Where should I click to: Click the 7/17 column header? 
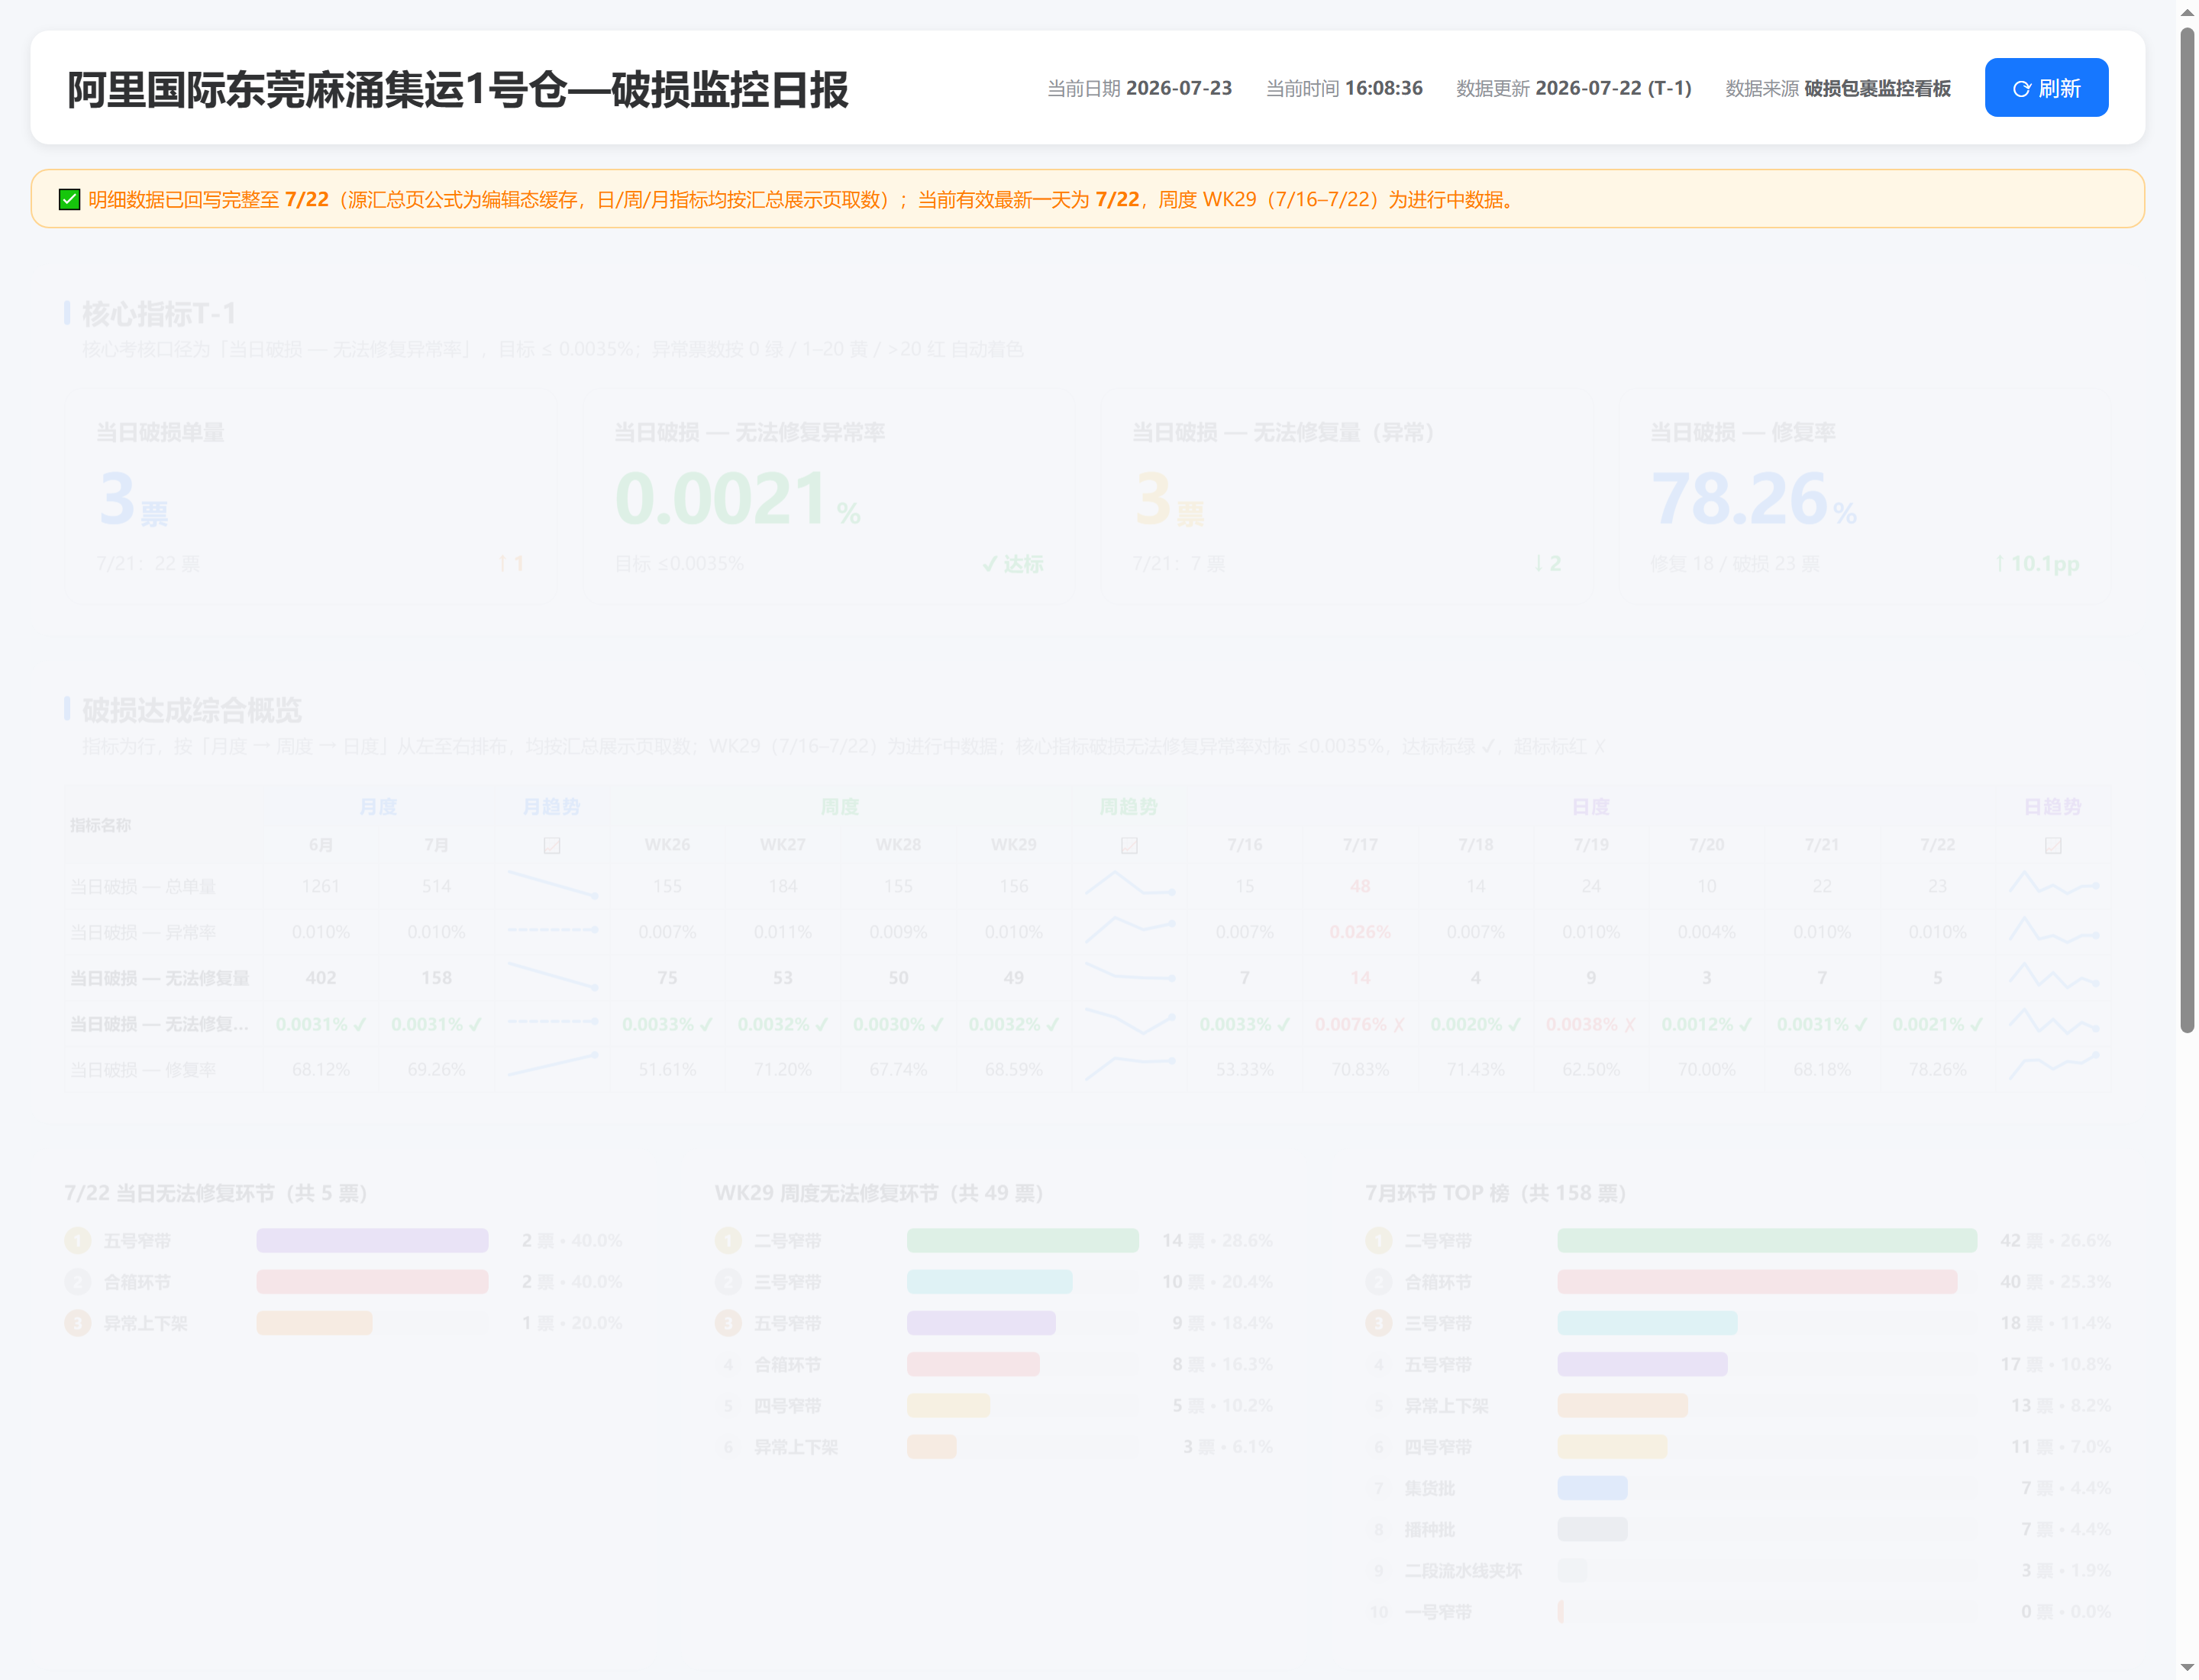coord(1360,845)
